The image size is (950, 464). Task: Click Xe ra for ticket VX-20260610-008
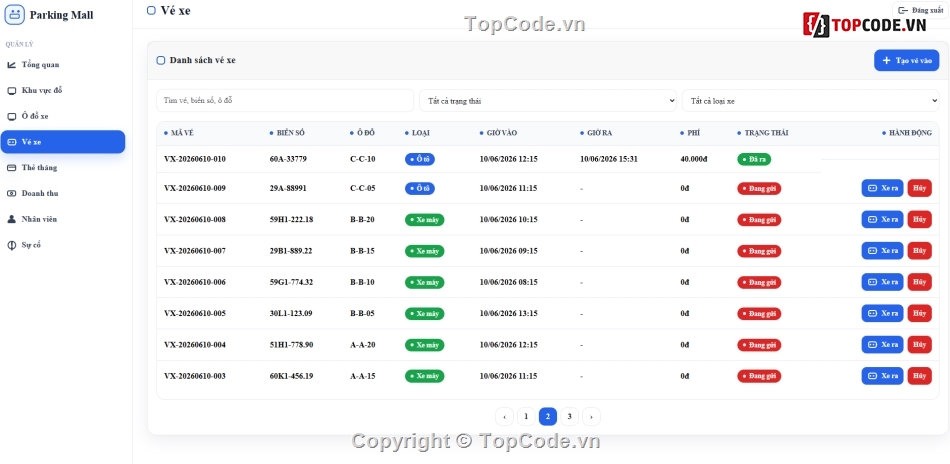tap(882, 220)
